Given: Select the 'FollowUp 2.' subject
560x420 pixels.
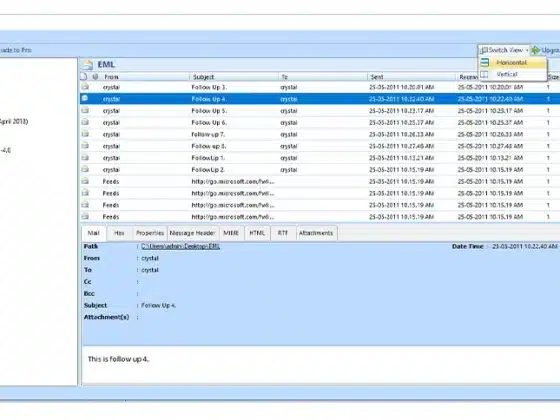Looking at the screenshot, I should (x=208, y=170).
